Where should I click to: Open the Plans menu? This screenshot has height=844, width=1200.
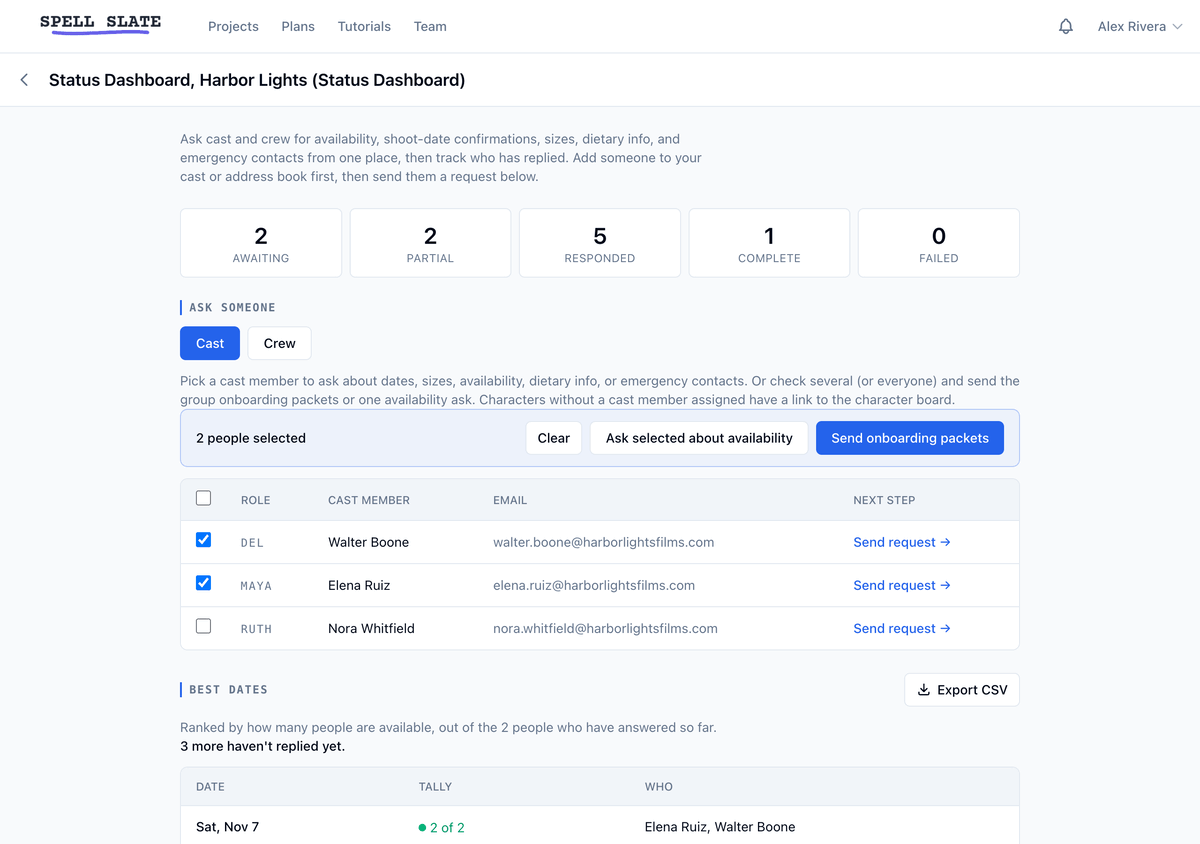(298, 27)
